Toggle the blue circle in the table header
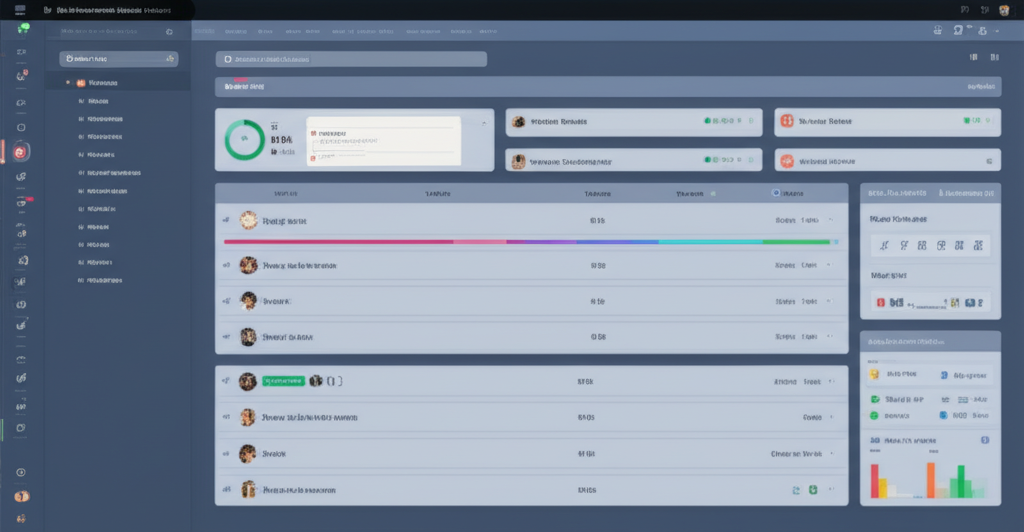The width and height of the screenshot is (1024, 532). [x=776, y=193]
